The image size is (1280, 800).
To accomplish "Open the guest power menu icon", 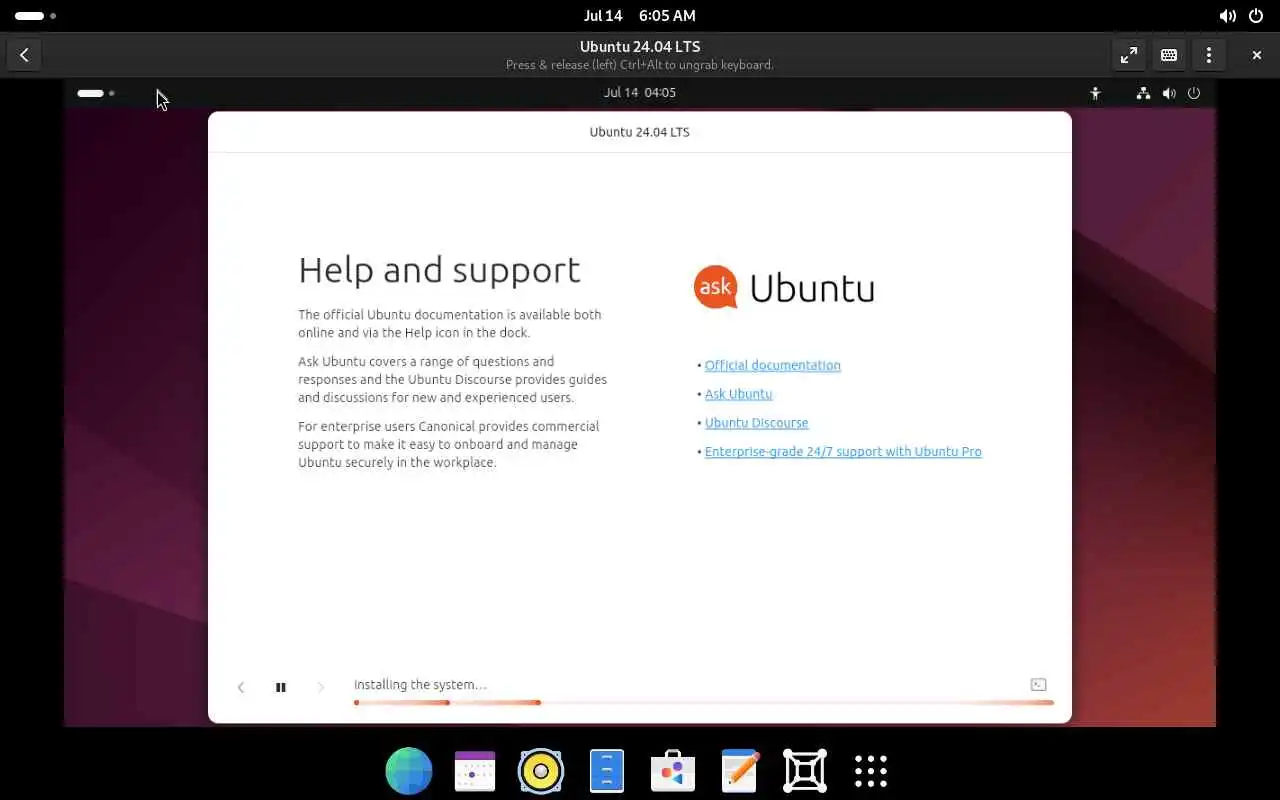I will click(x=1194, y=93).
